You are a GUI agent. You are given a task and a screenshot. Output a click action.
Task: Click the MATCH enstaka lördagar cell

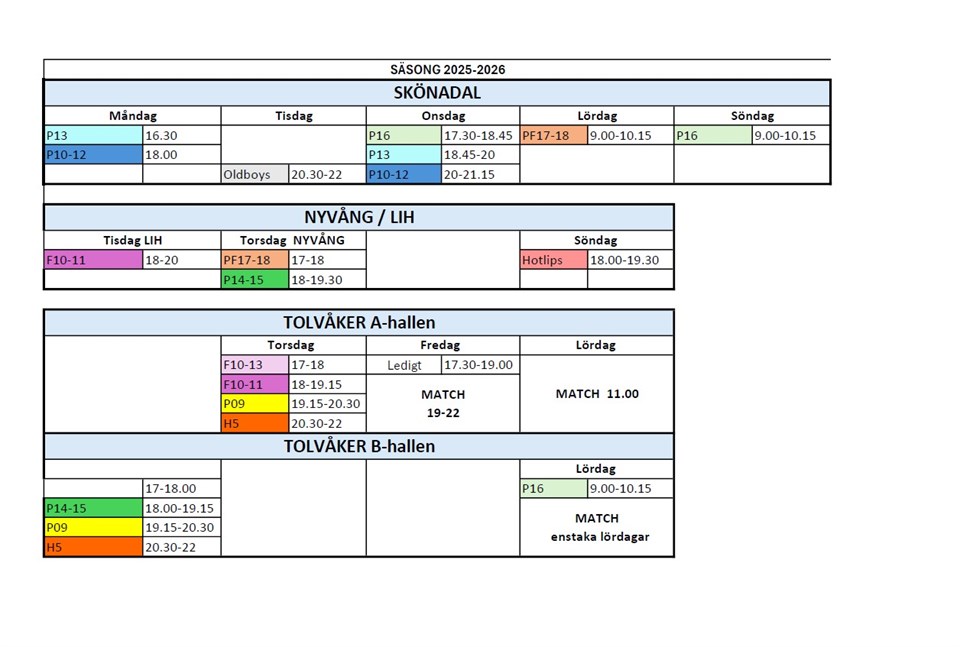(x=596, y=527)
